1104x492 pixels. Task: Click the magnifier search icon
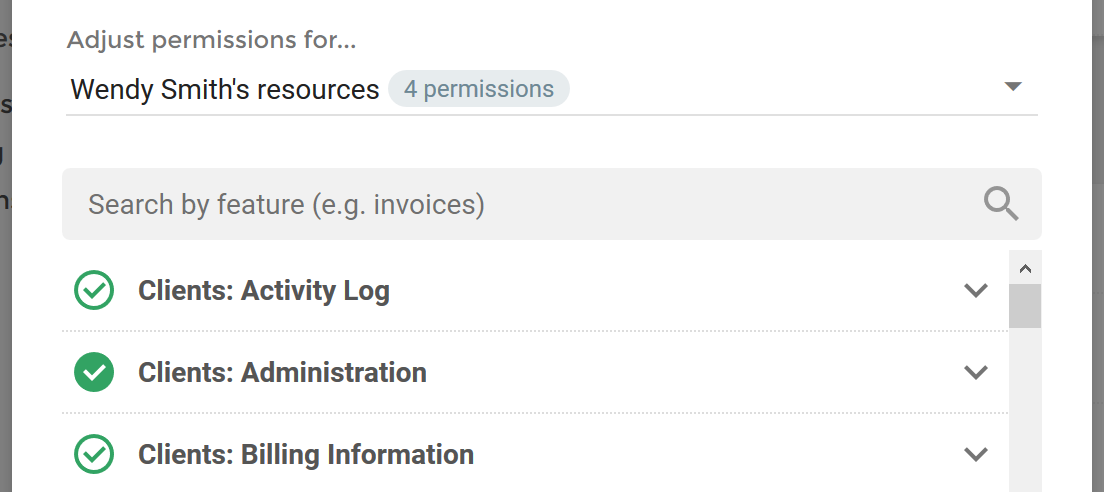tap(1000, 204)
